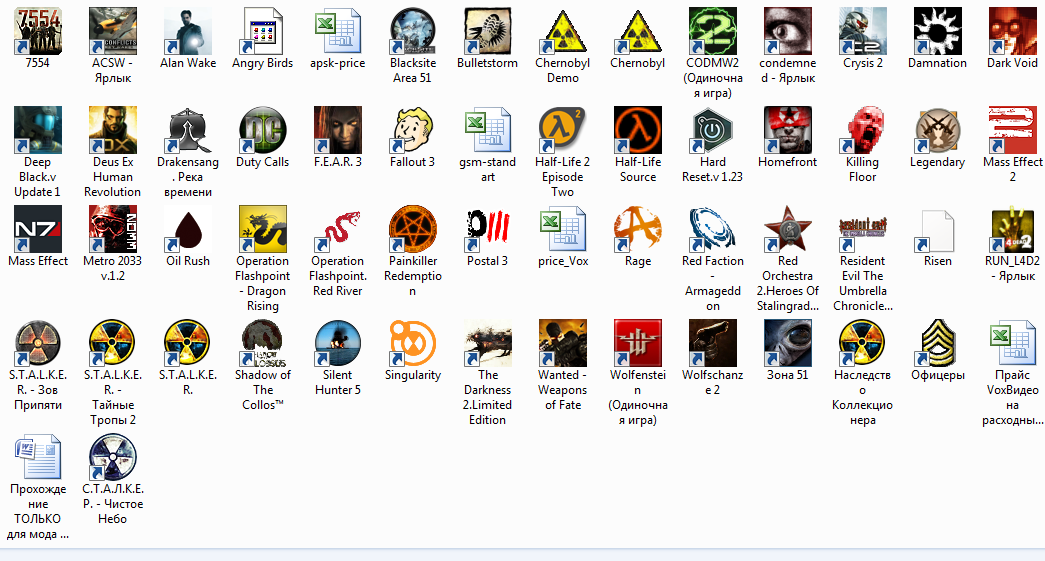Click the RUN_L4D2 shortcut icon
This screenshot has width=1045, height=561.
[x=1012, y=229]
